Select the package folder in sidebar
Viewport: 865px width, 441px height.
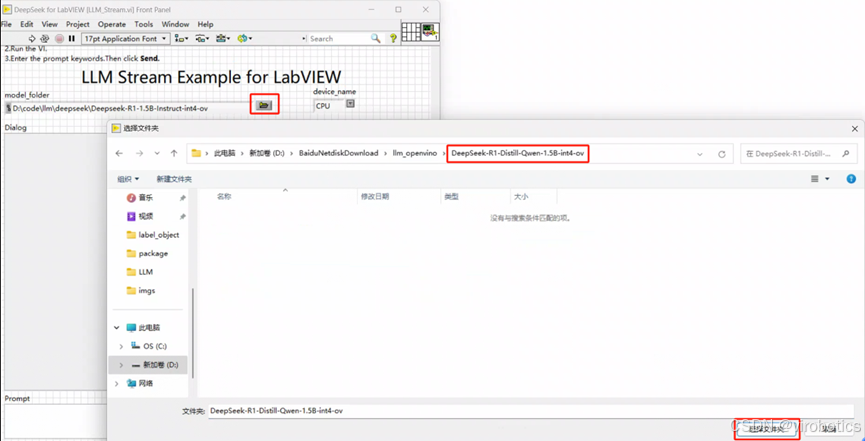click(152, 253)
